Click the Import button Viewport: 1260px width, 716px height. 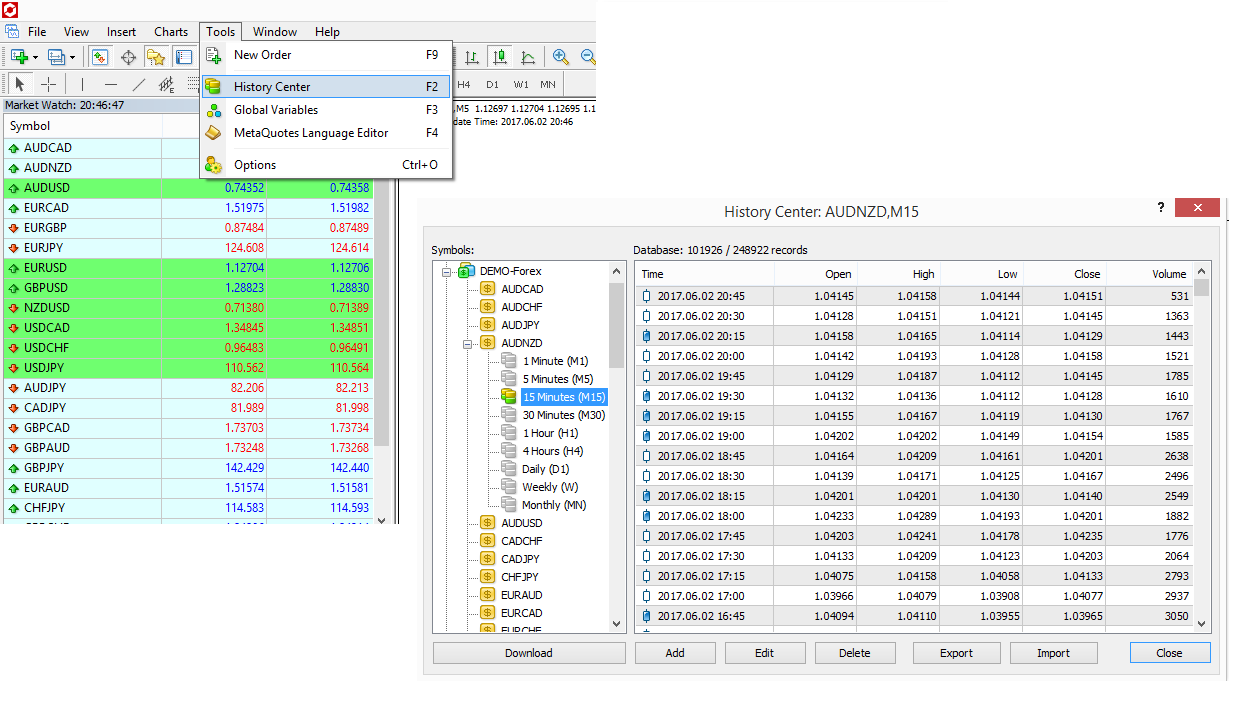(1054, 653)
